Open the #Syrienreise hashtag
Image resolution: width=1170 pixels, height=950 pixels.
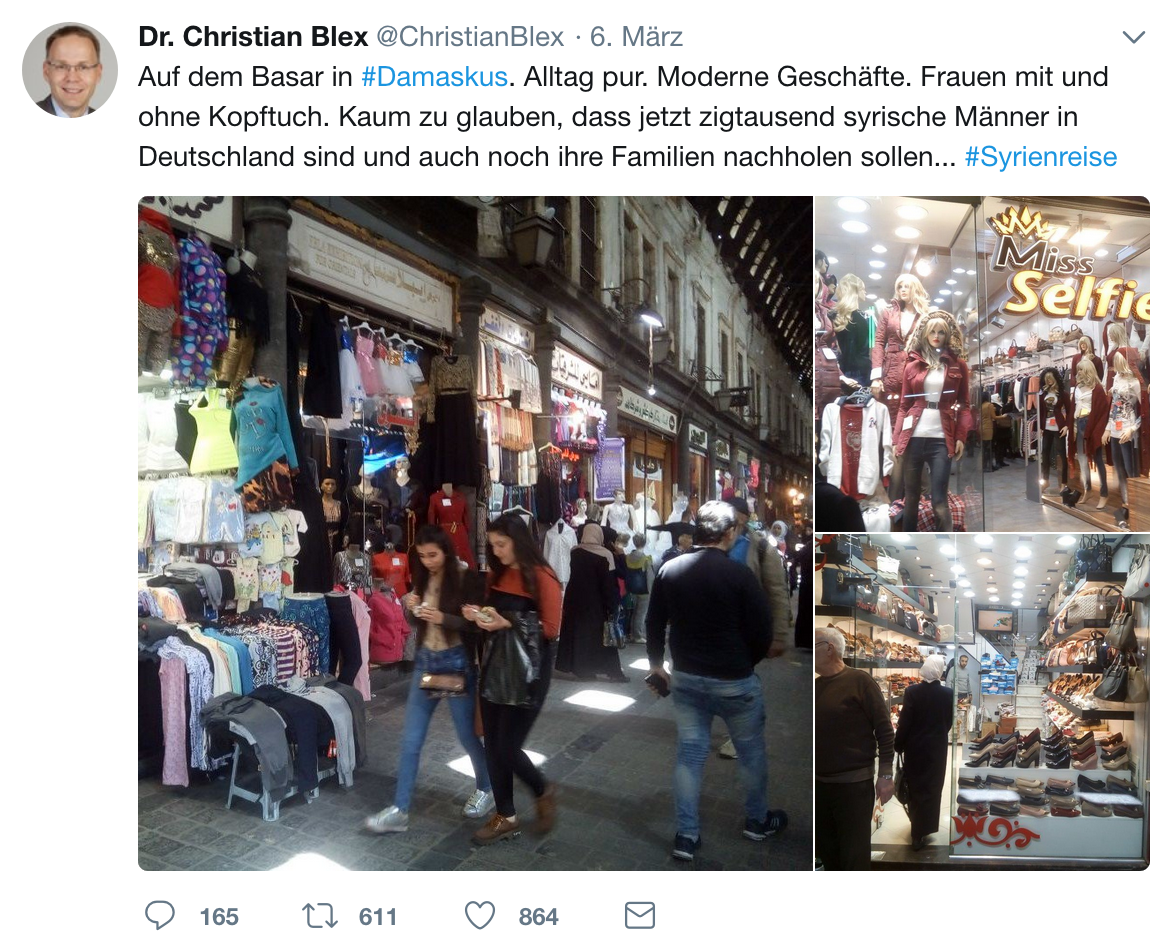point(1041,157)
